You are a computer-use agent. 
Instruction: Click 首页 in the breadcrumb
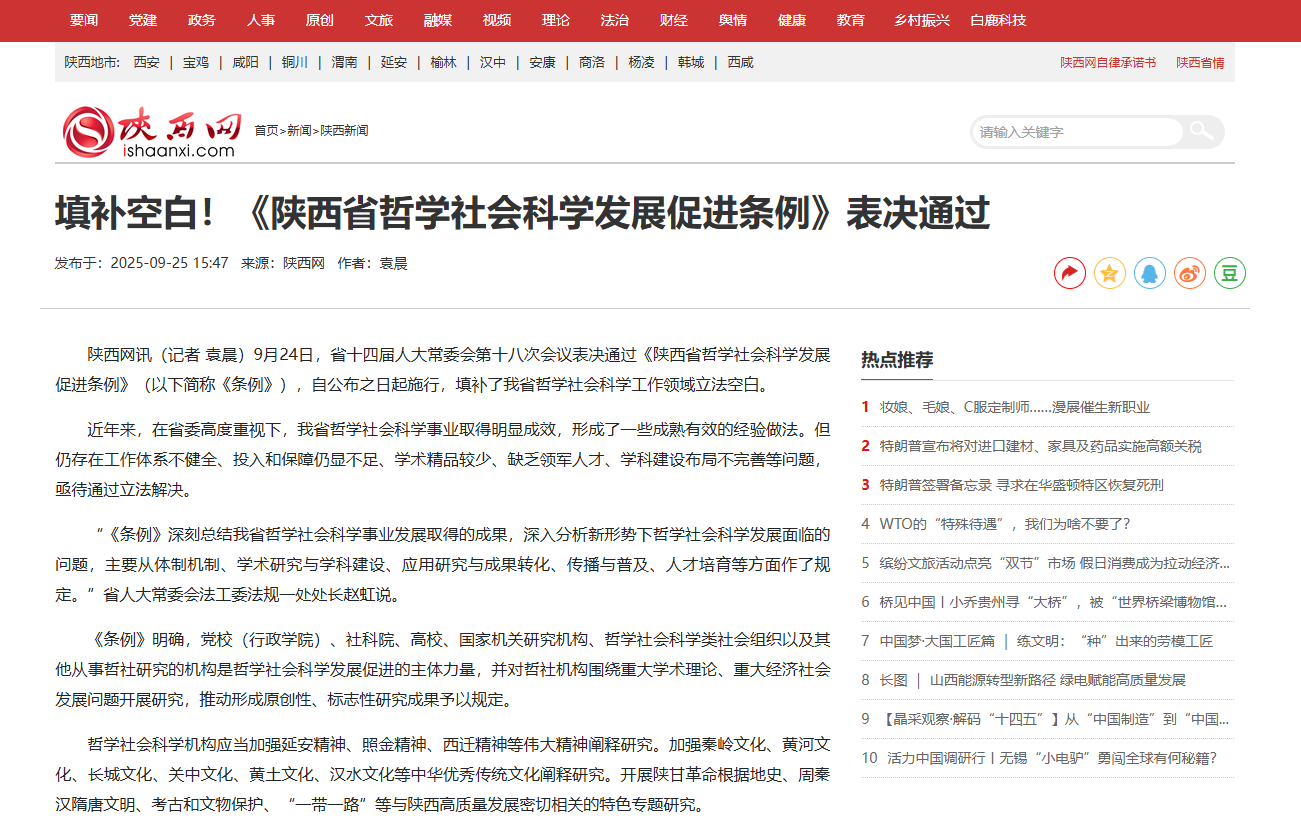click(x=266, y=131)
